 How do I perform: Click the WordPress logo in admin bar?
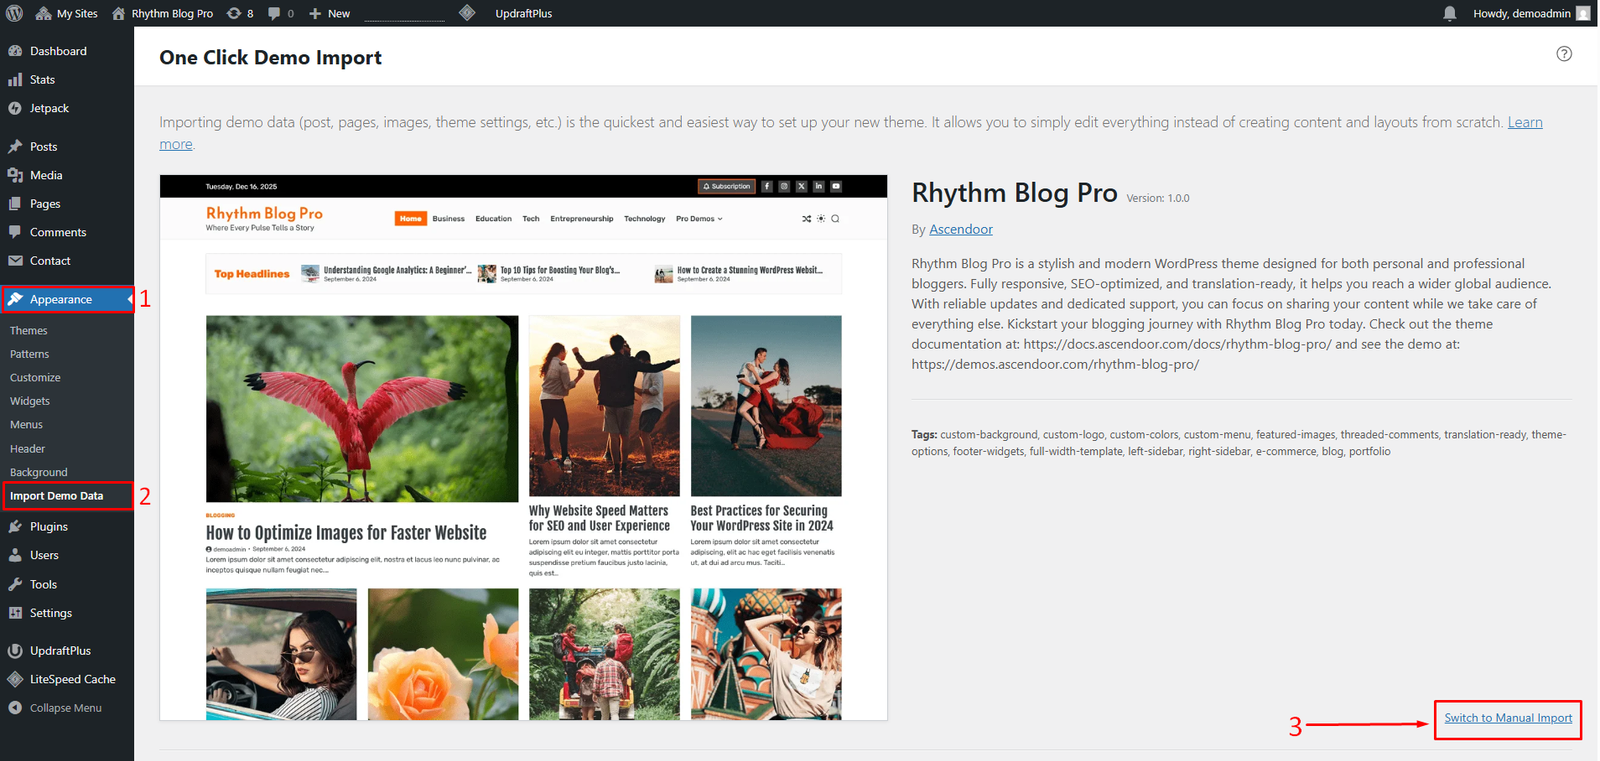pyautogui.click(x=15, y=13)
